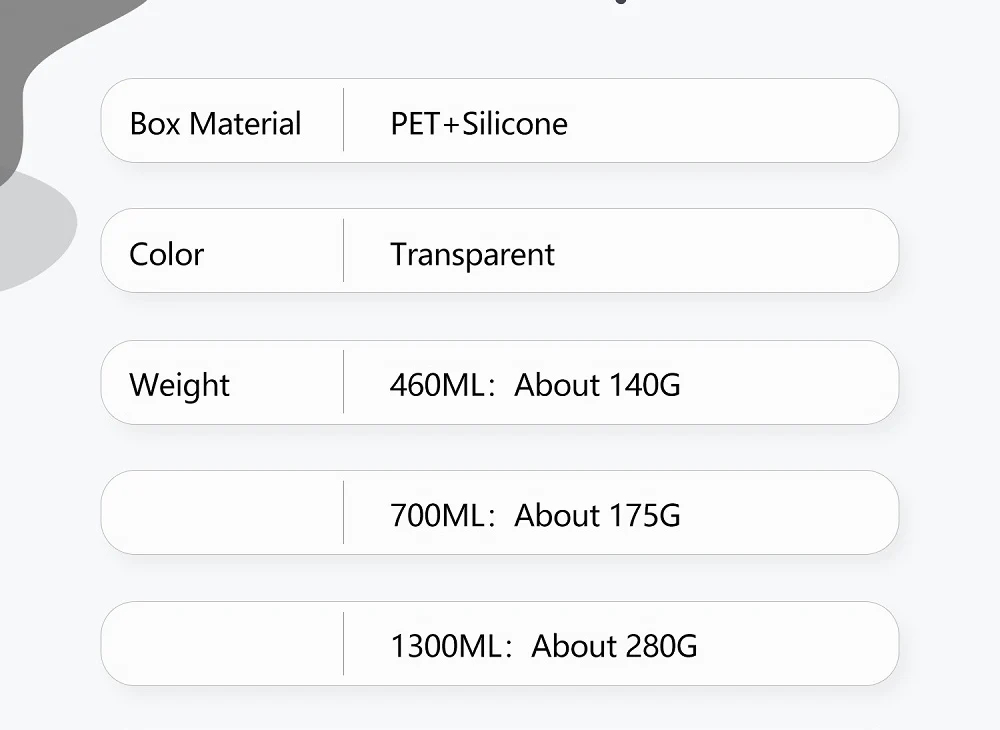Select the "Transparent" color value
This screenshot has width=1000, height=730.
pos(472,254)
